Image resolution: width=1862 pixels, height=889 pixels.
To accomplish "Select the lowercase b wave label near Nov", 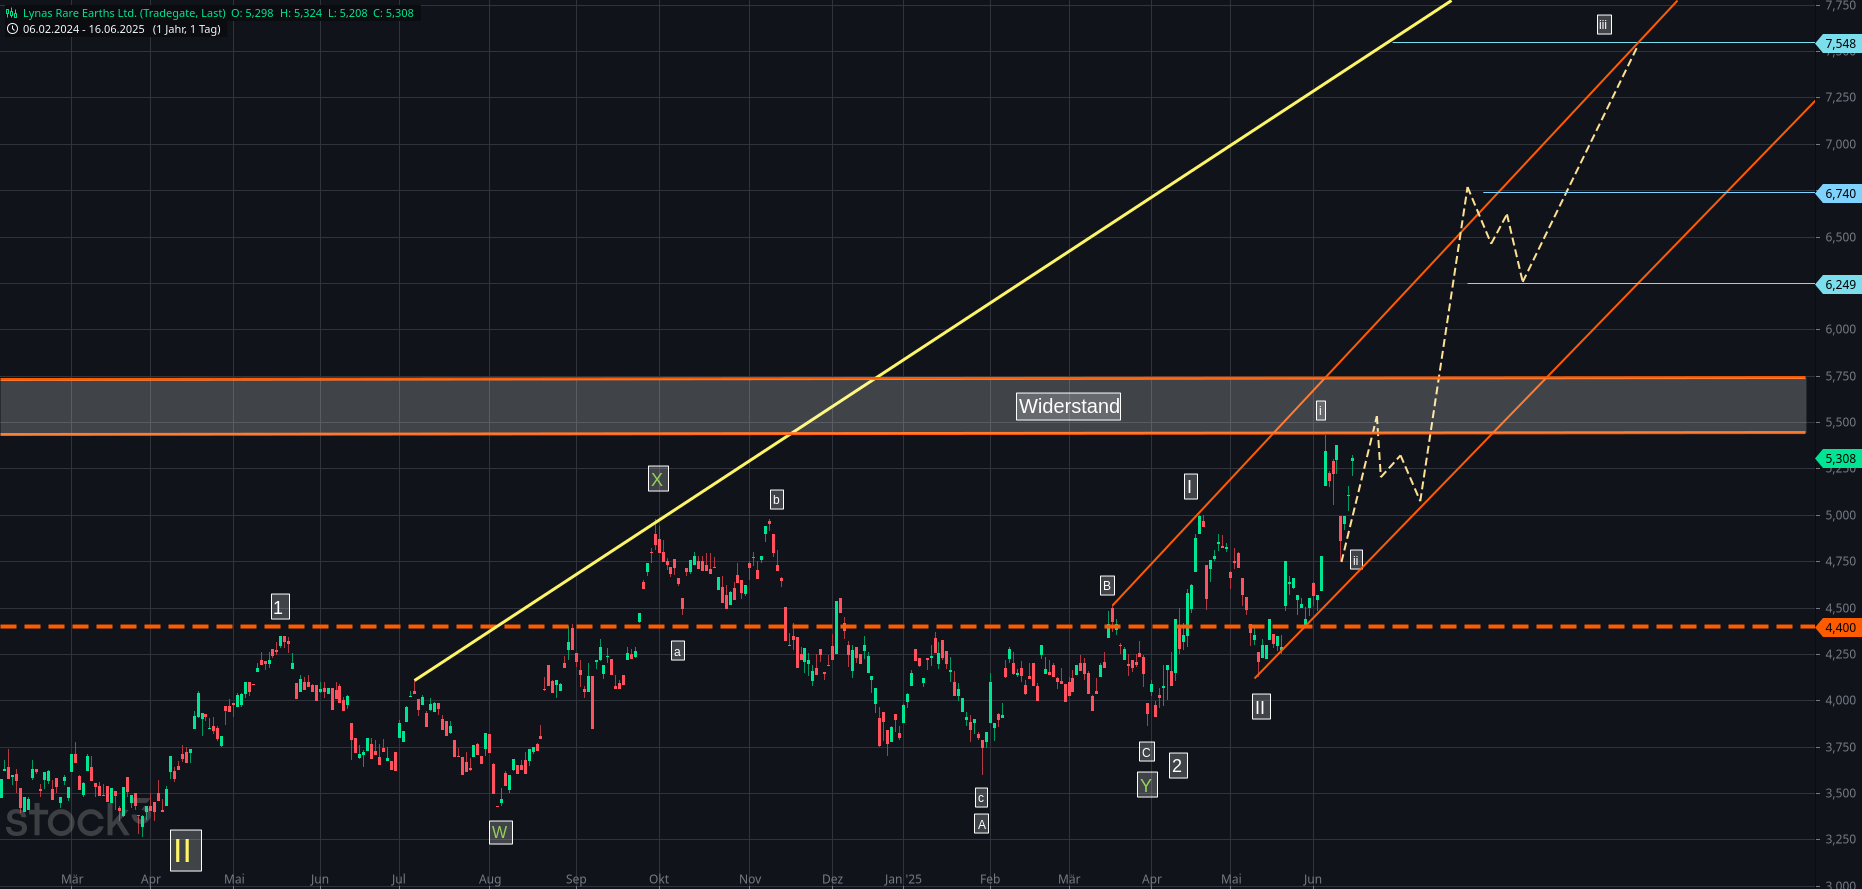I will click(776, 499).
